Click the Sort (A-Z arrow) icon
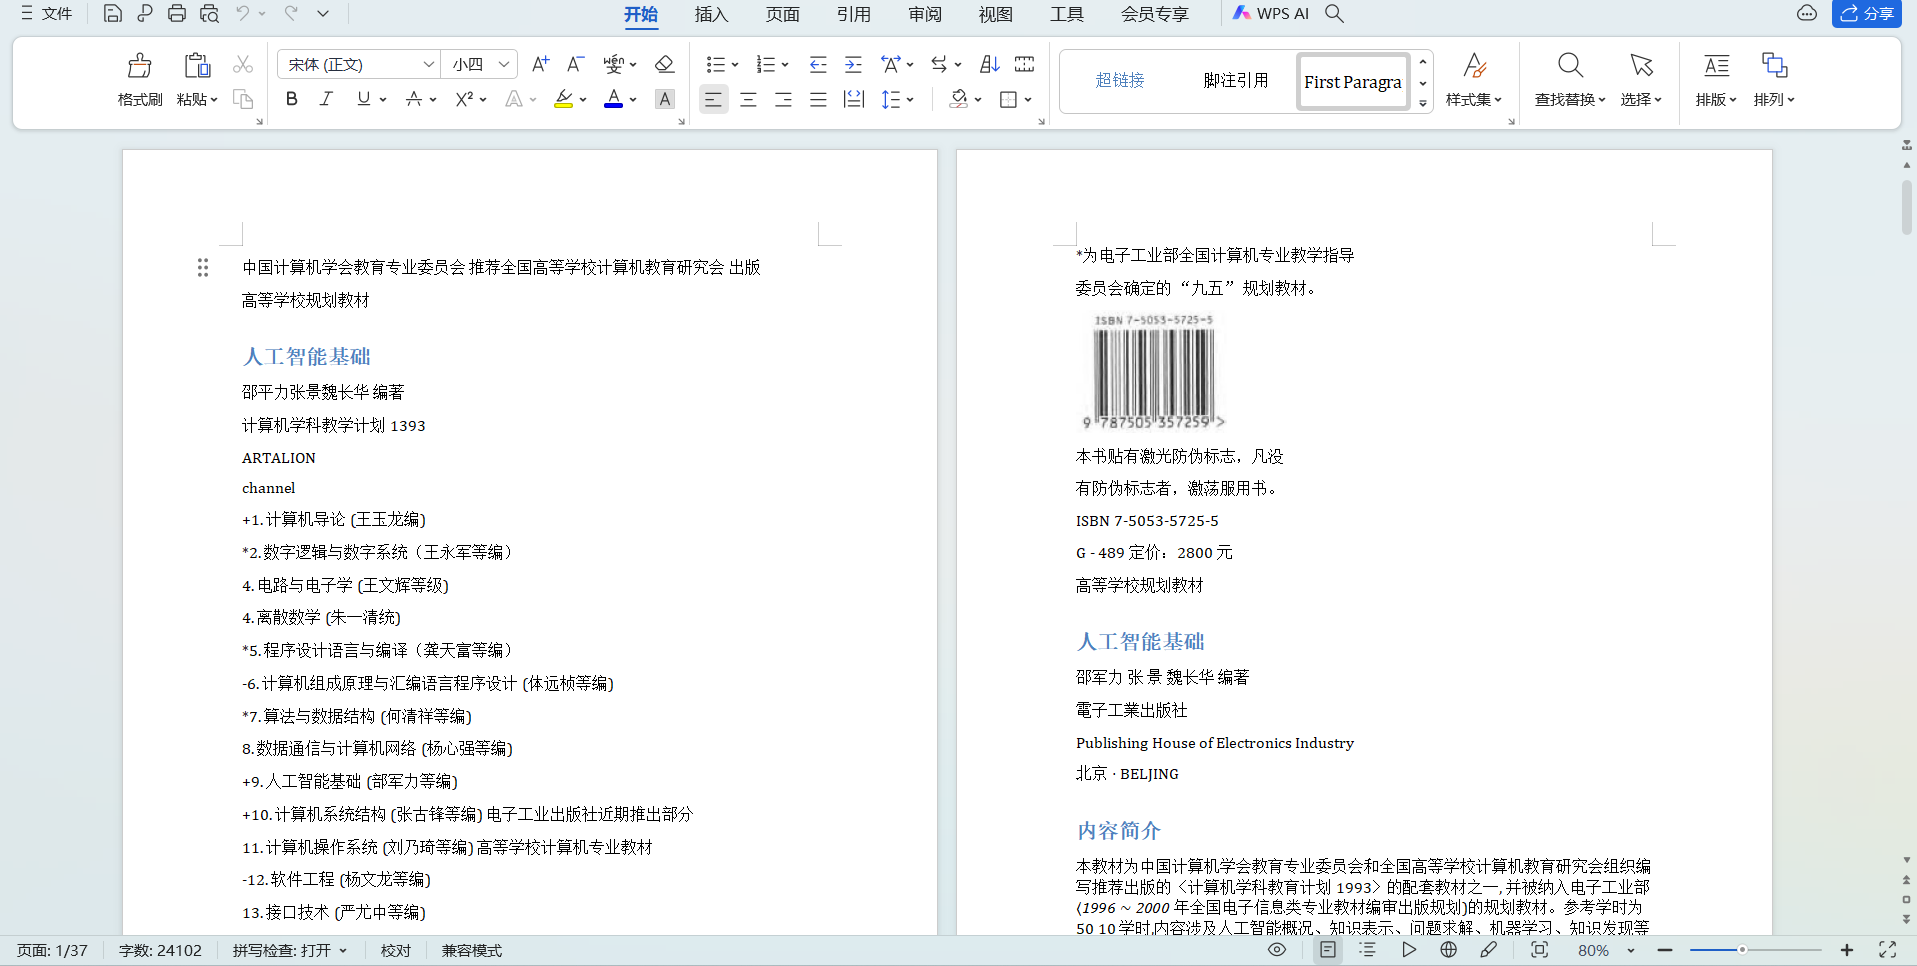1917x966 pixels. click(x=989, y=65)
